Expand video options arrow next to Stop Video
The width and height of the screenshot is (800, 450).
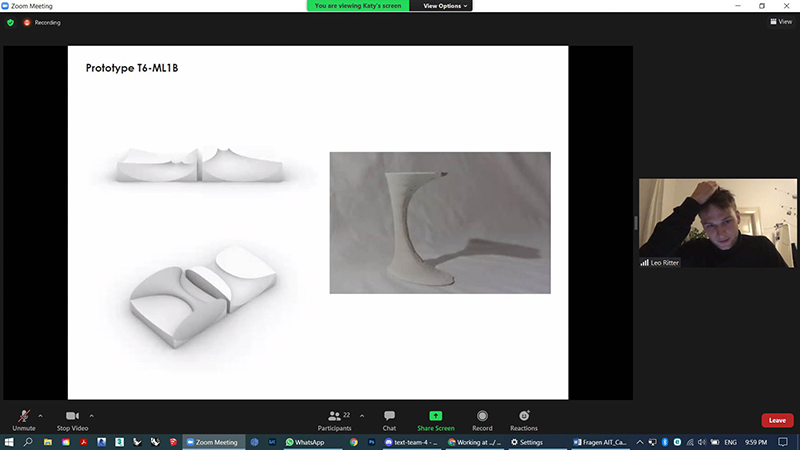point(91,416)
